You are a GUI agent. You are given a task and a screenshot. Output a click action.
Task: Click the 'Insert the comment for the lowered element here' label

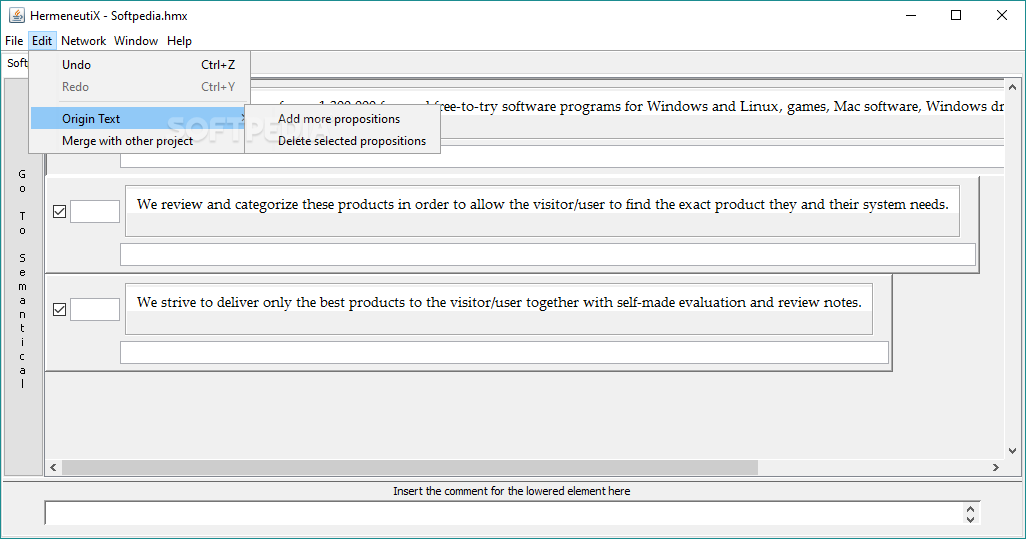click(512, 491)
